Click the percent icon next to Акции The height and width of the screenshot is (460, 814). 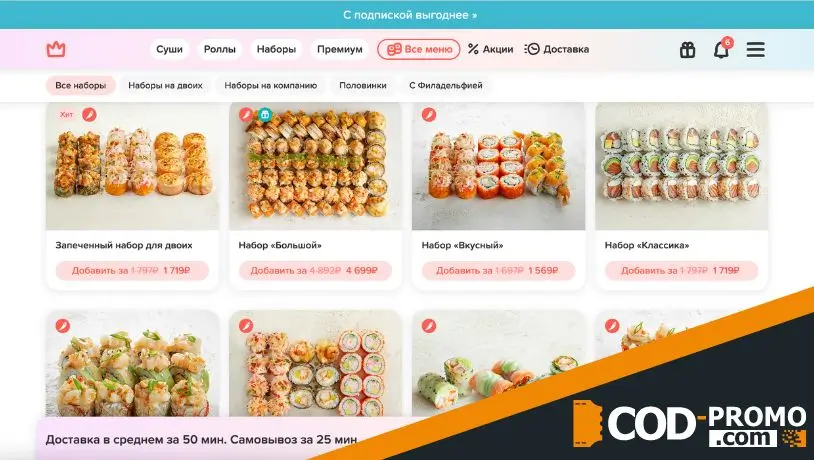click(473, 49)
